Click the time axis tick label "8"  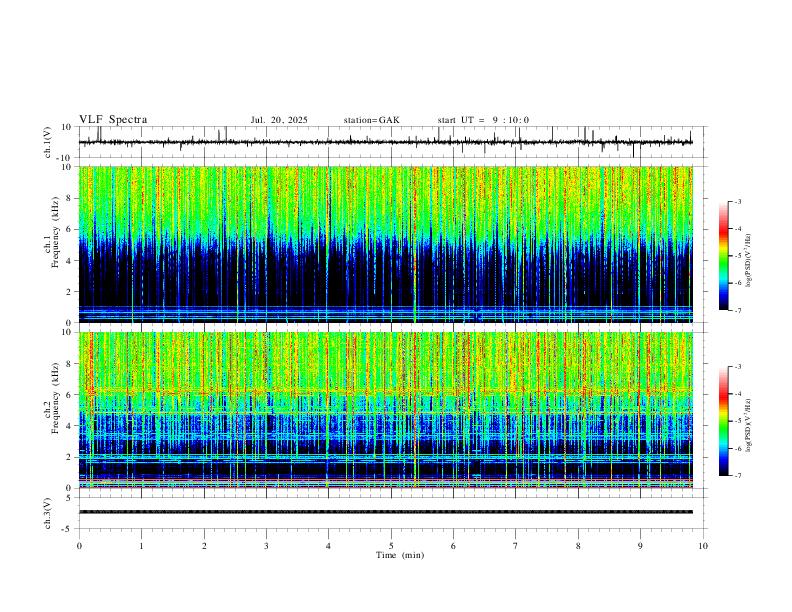pos(578,546)
